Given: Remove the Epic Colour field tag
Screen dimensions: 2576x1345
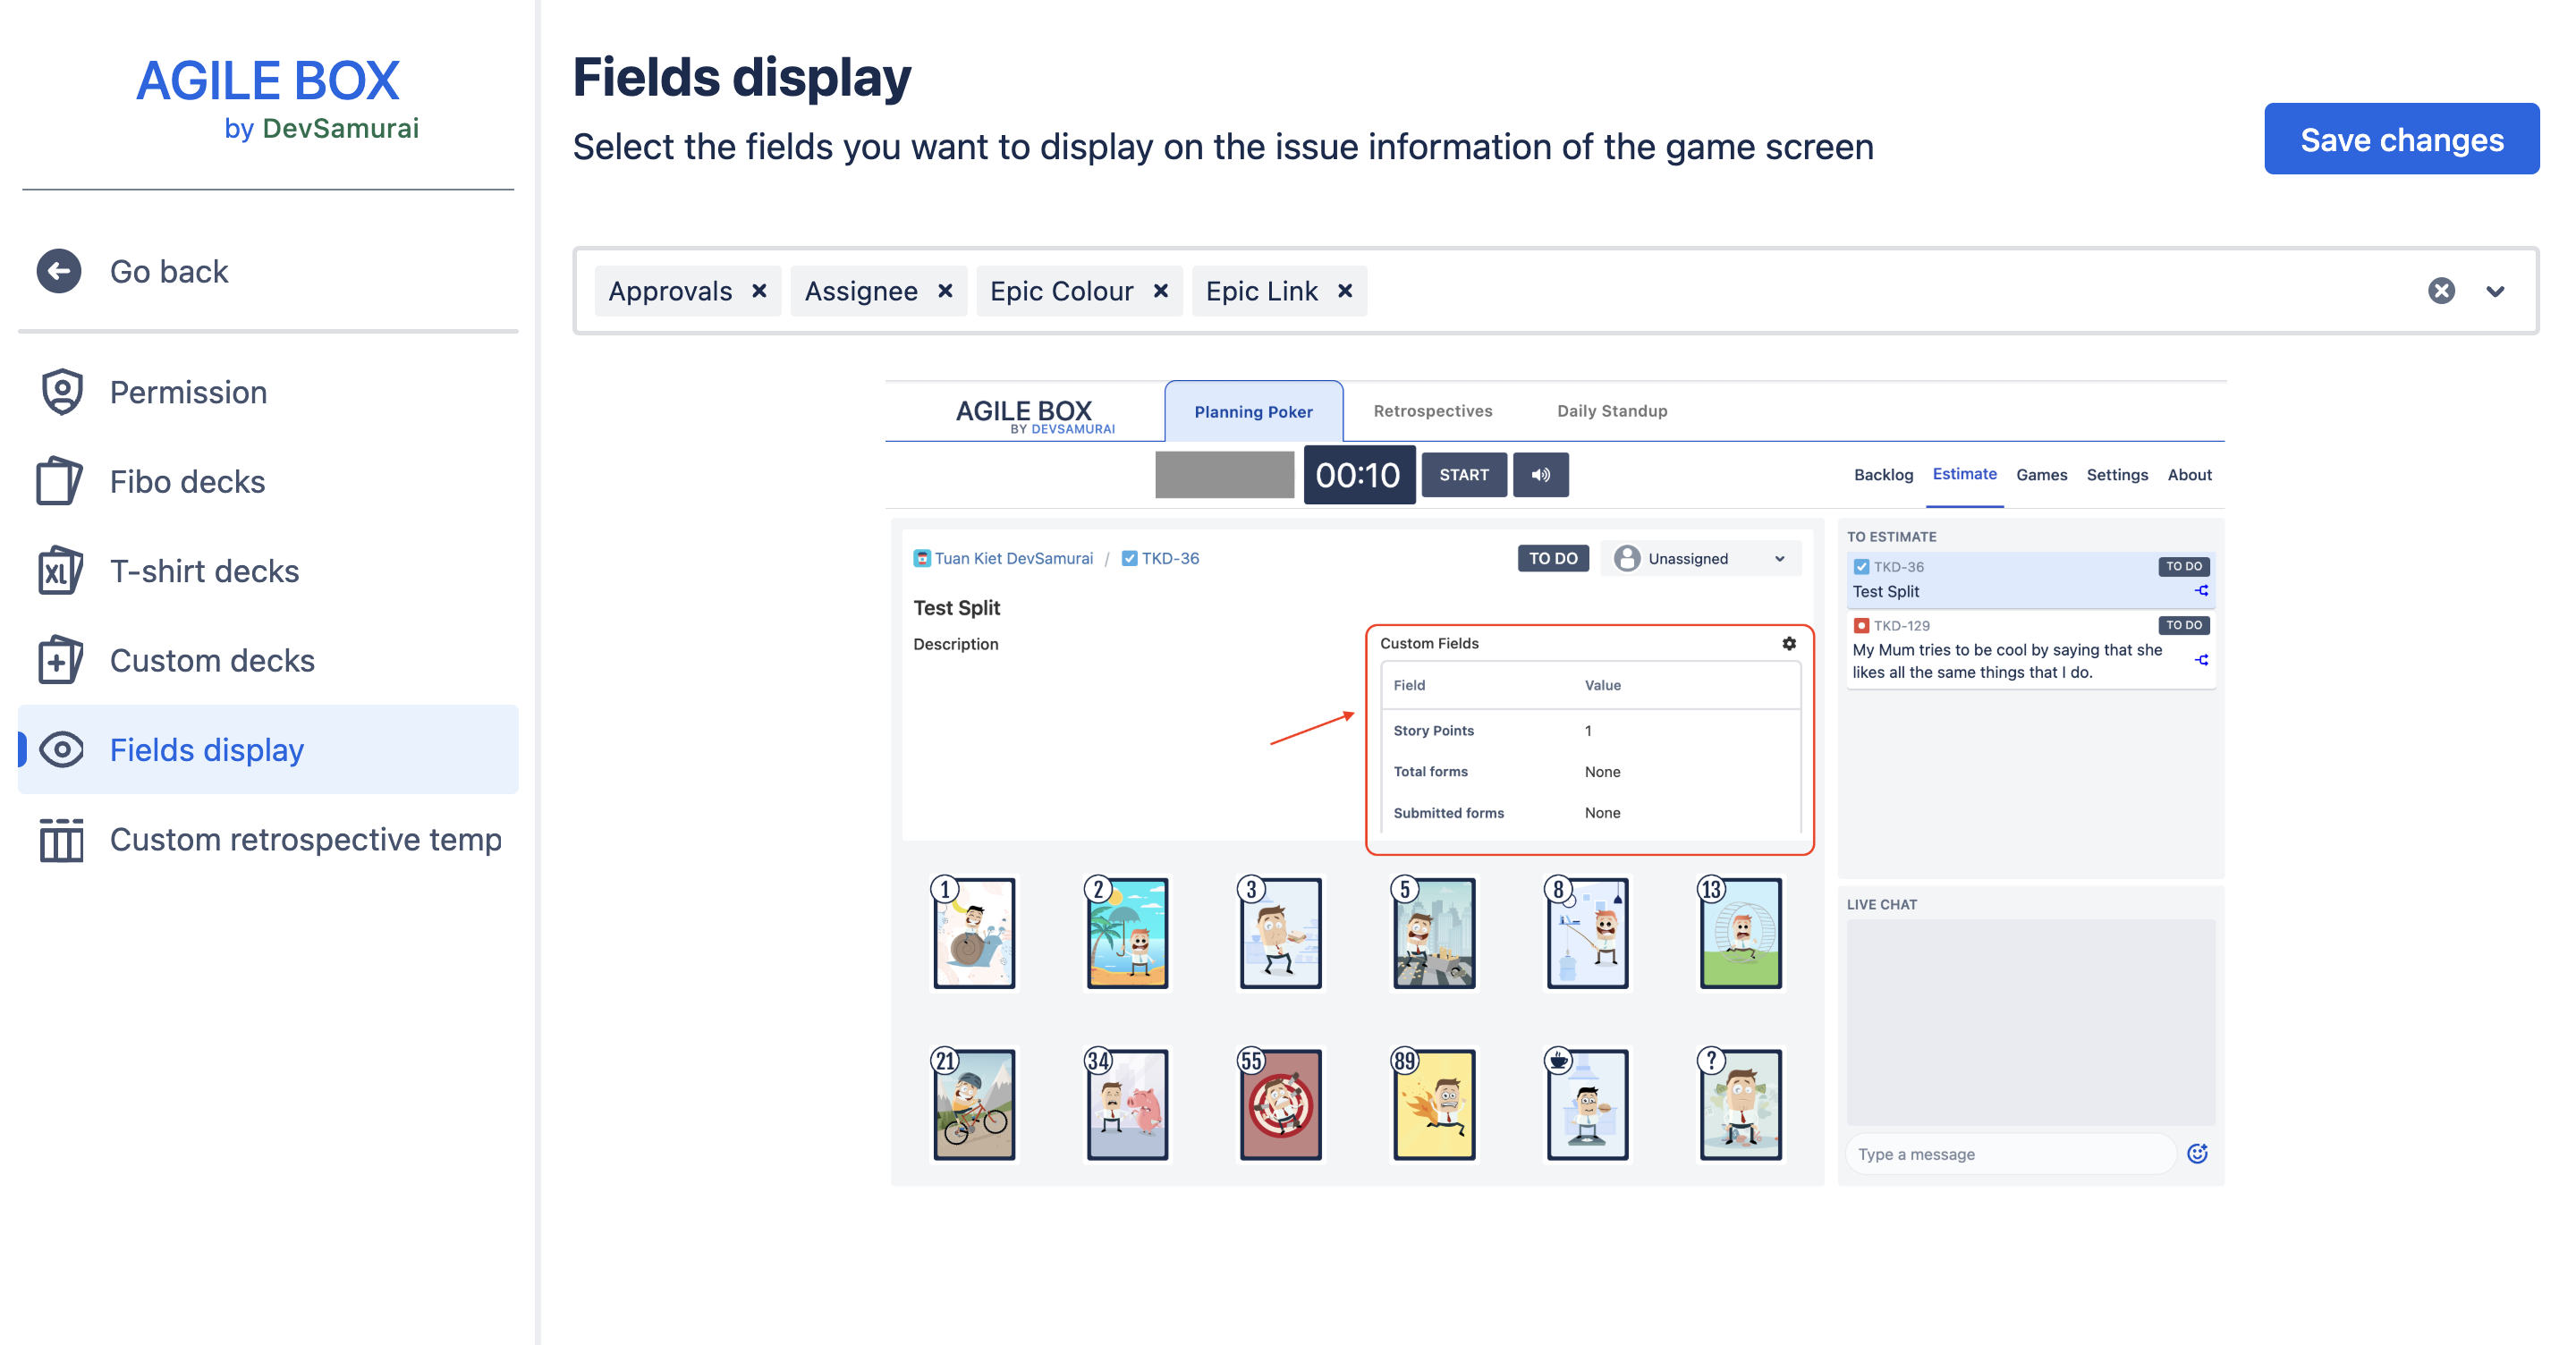Looking at the screenshot, I should coord(1160,291).
